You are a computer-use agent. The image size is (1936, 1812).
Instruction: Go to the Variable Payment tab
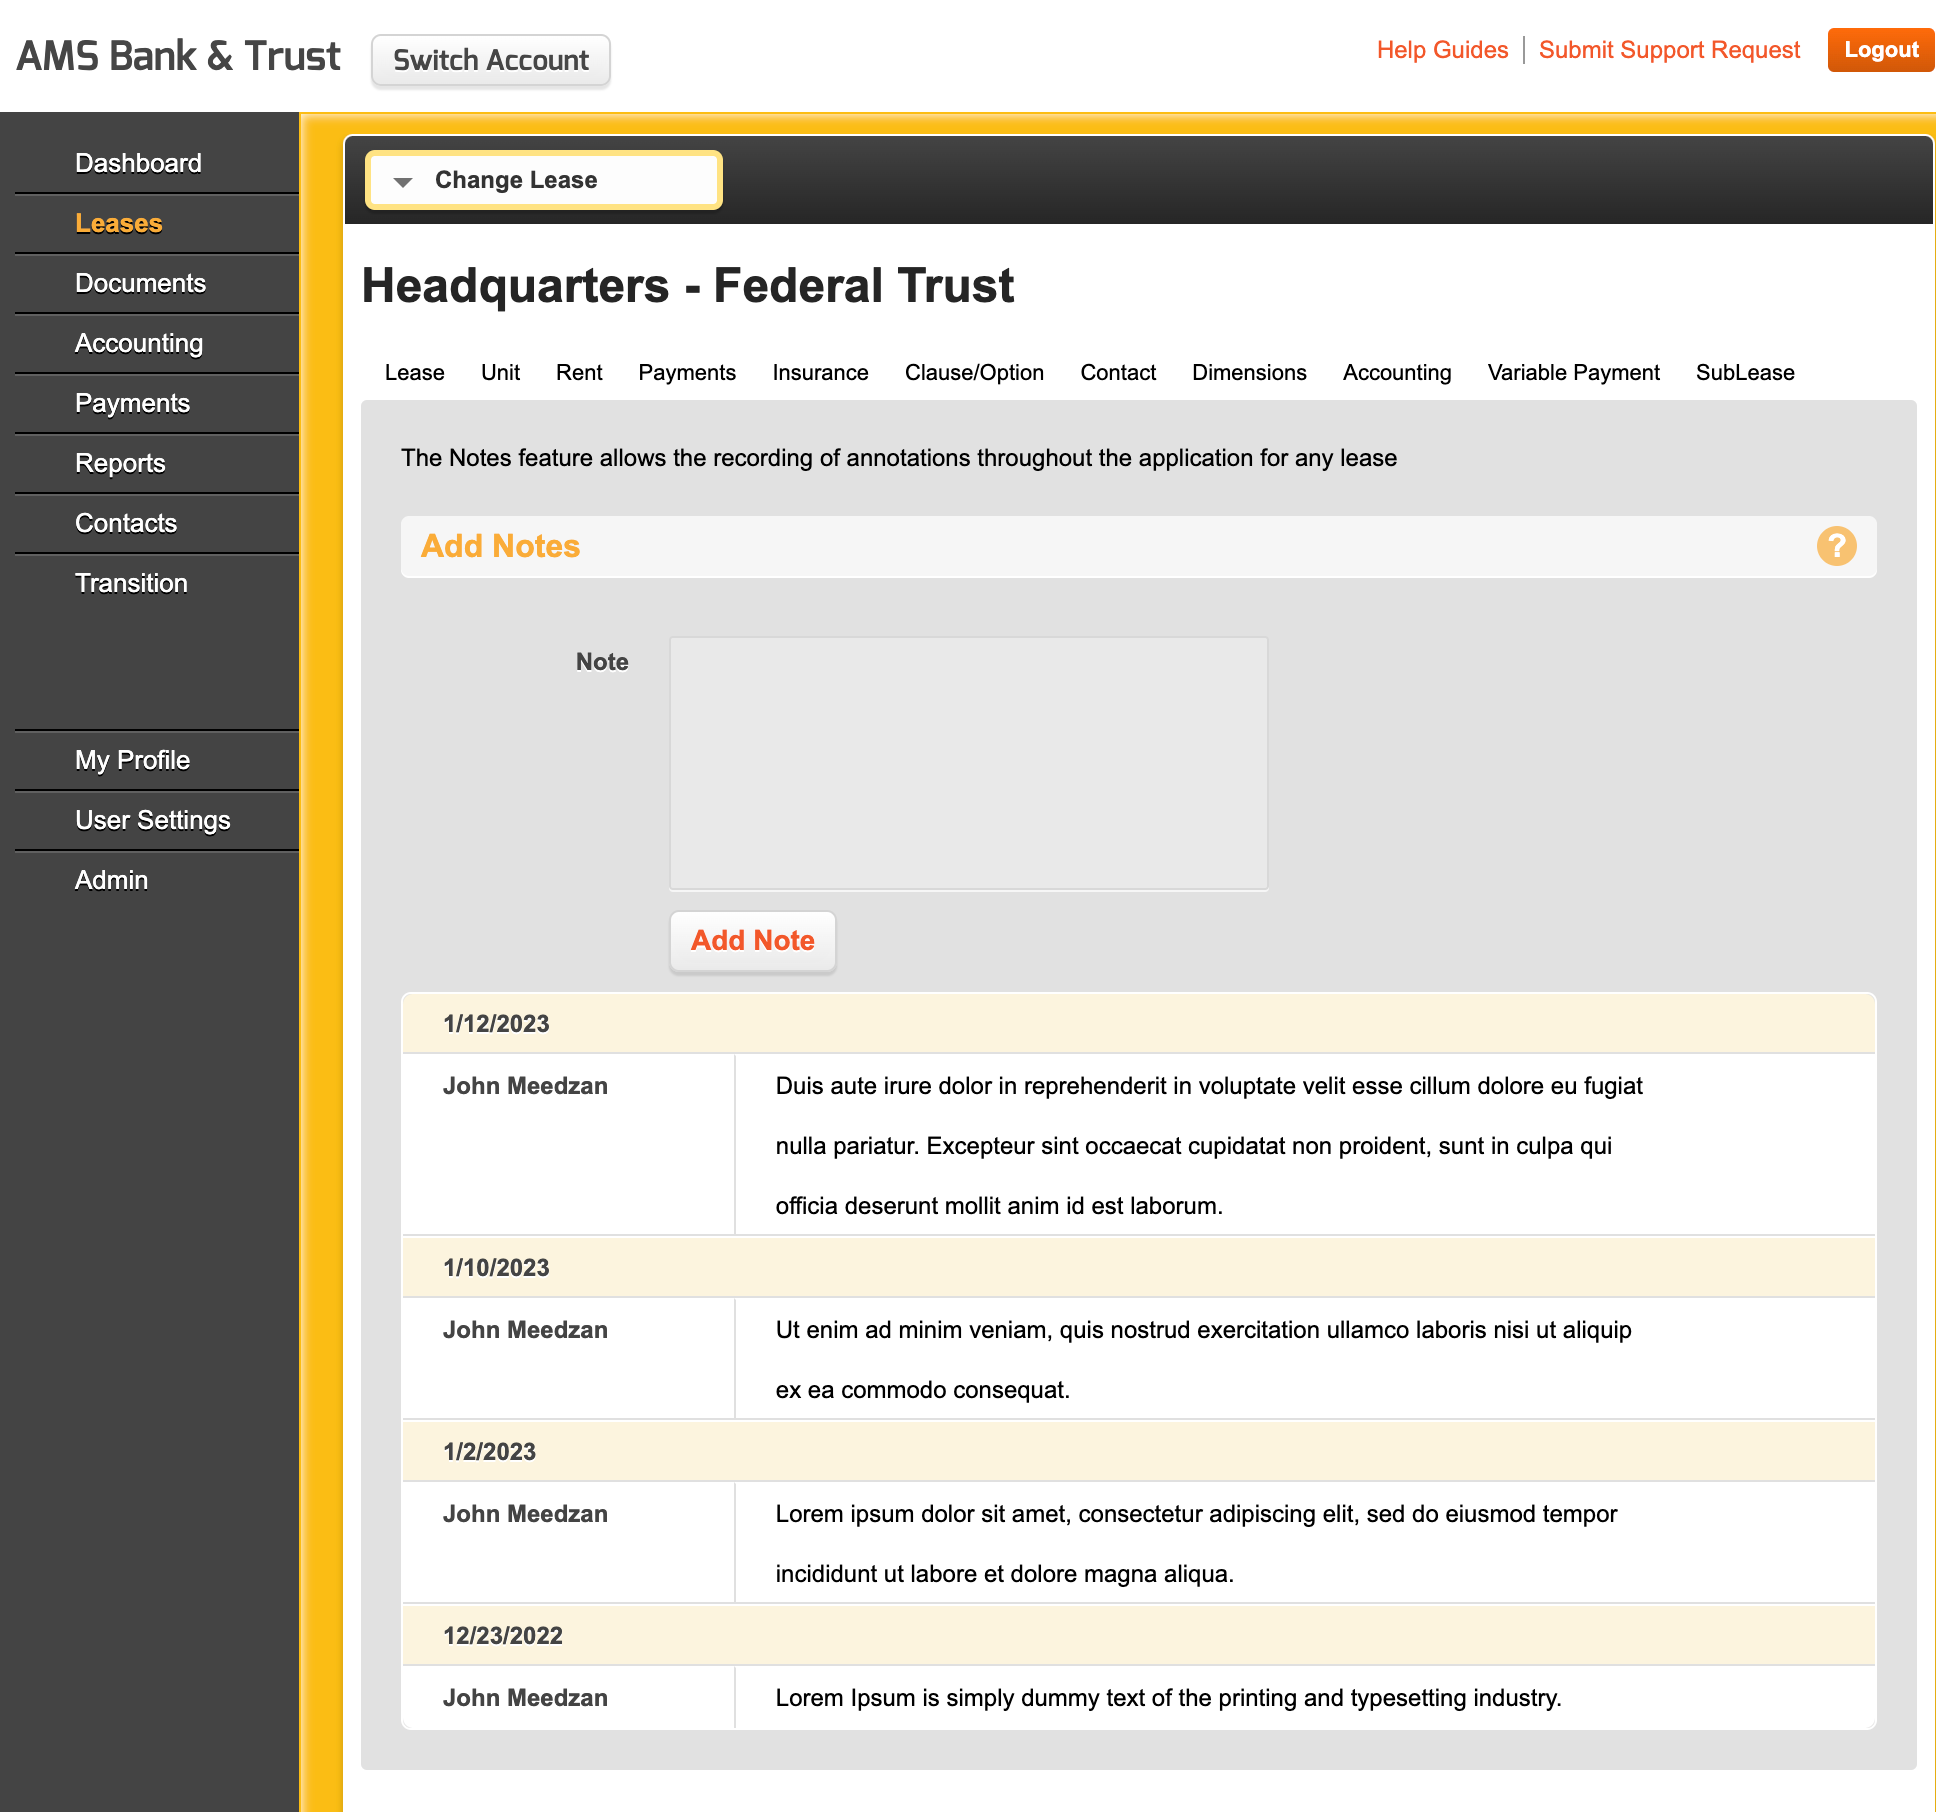click(1572, 372)
